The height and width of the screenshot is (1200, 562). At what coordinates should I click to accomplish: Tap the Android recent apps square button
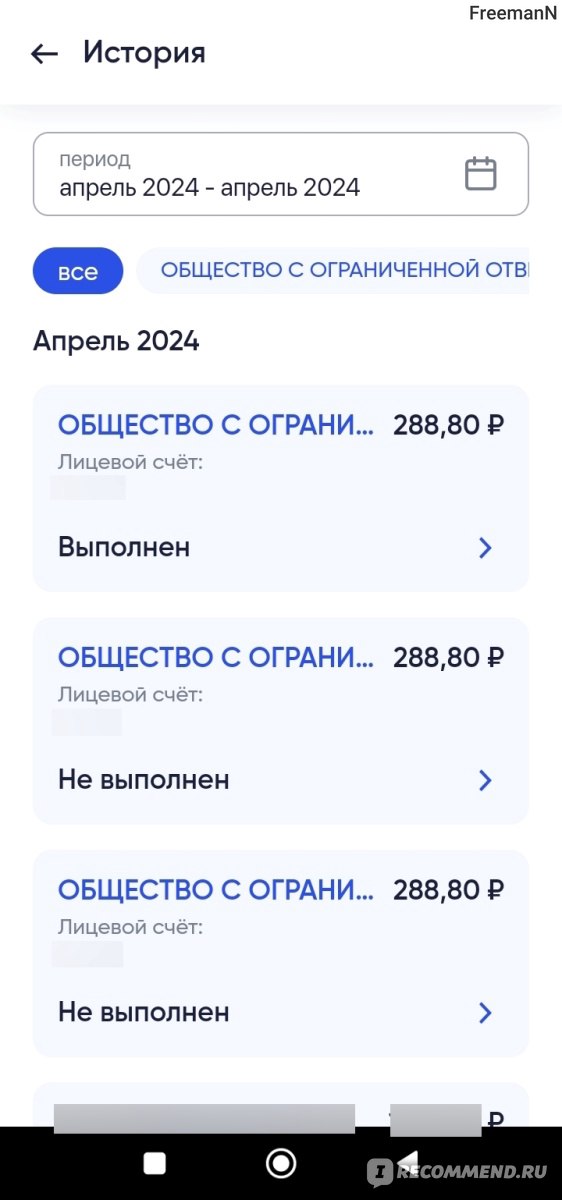[x=154, y=1162]
